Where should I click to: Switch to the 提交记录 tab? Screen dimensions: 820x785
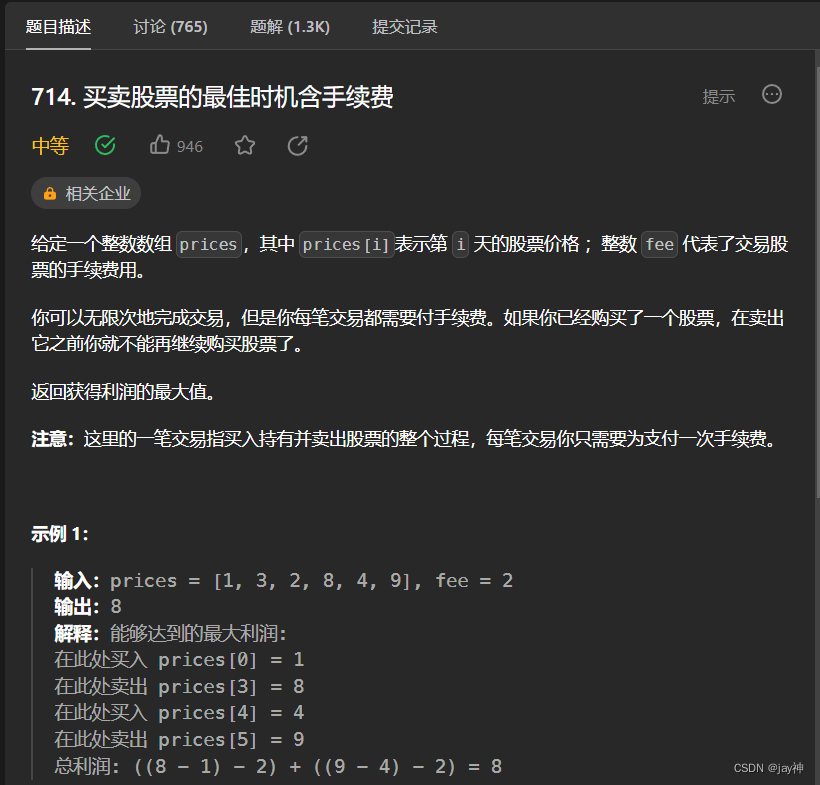click(405, 27)
